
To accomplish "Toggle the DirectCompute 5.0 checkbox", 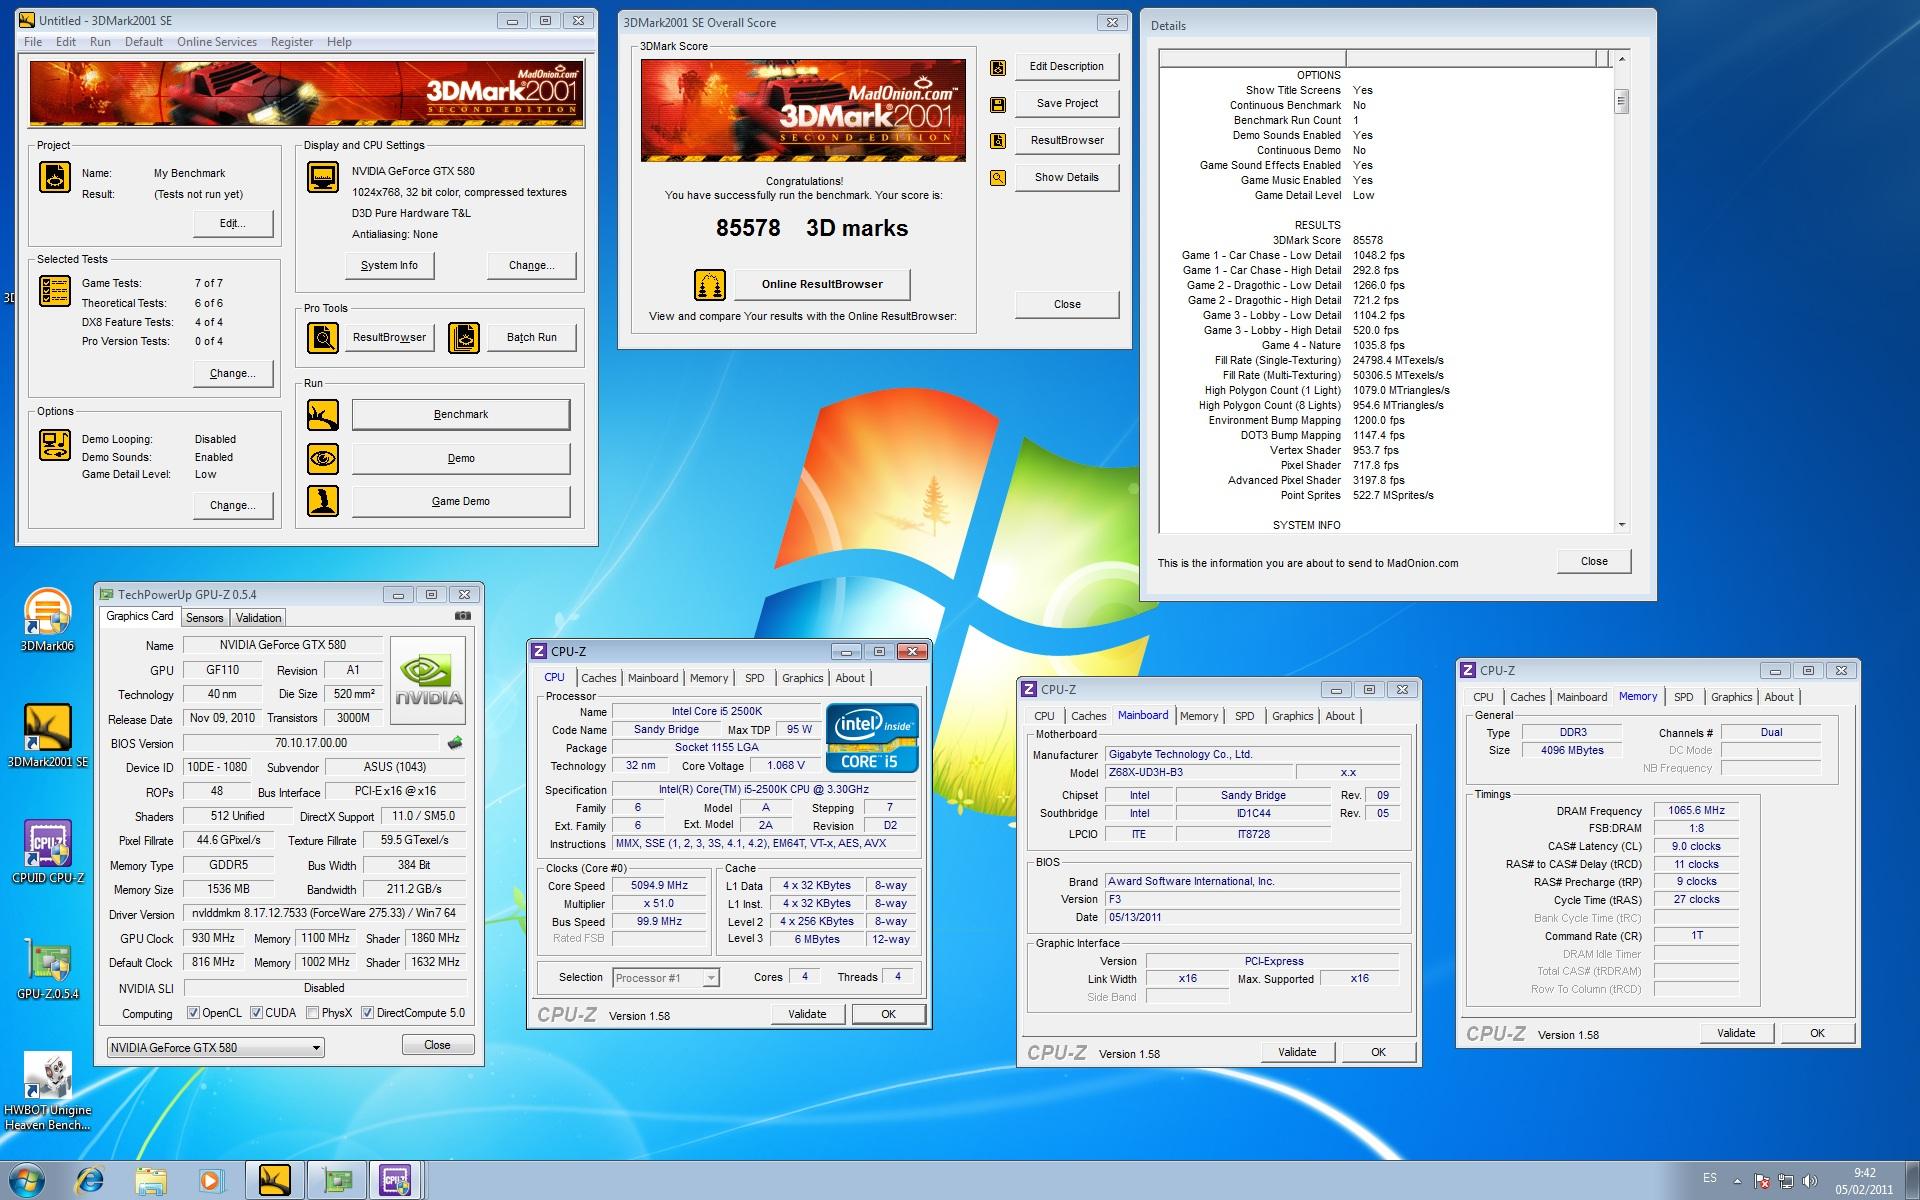I will tap(367, 1013).
